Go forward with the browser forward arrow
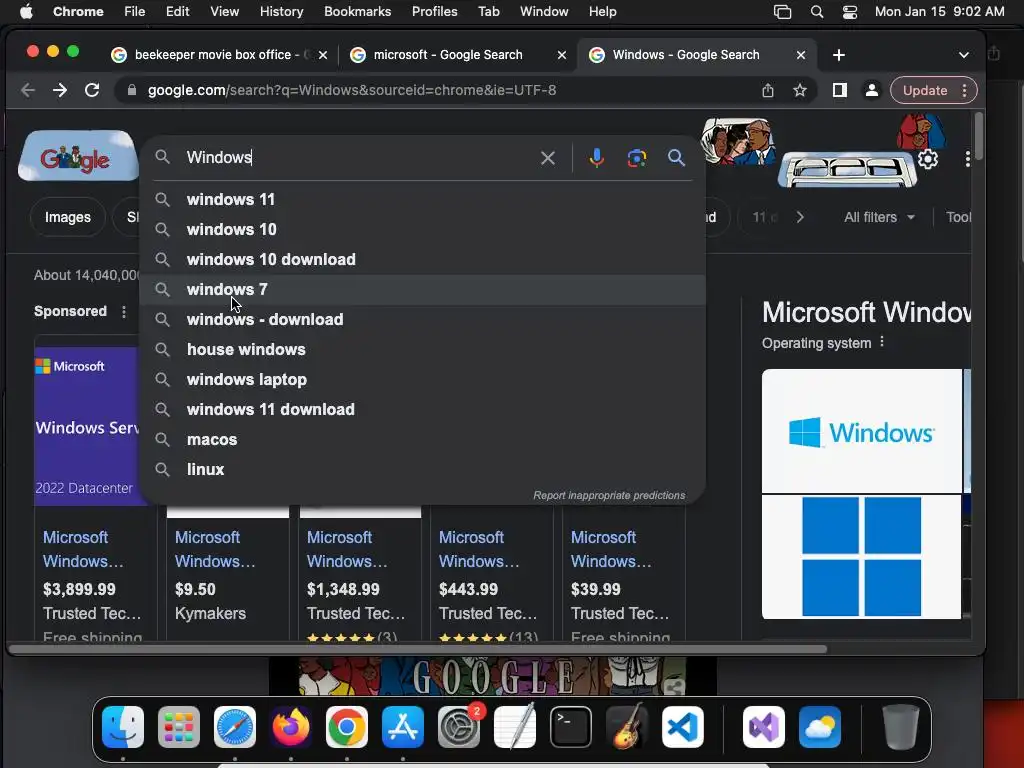Viewport: 1024px width, 768px height. click(59, 90)
